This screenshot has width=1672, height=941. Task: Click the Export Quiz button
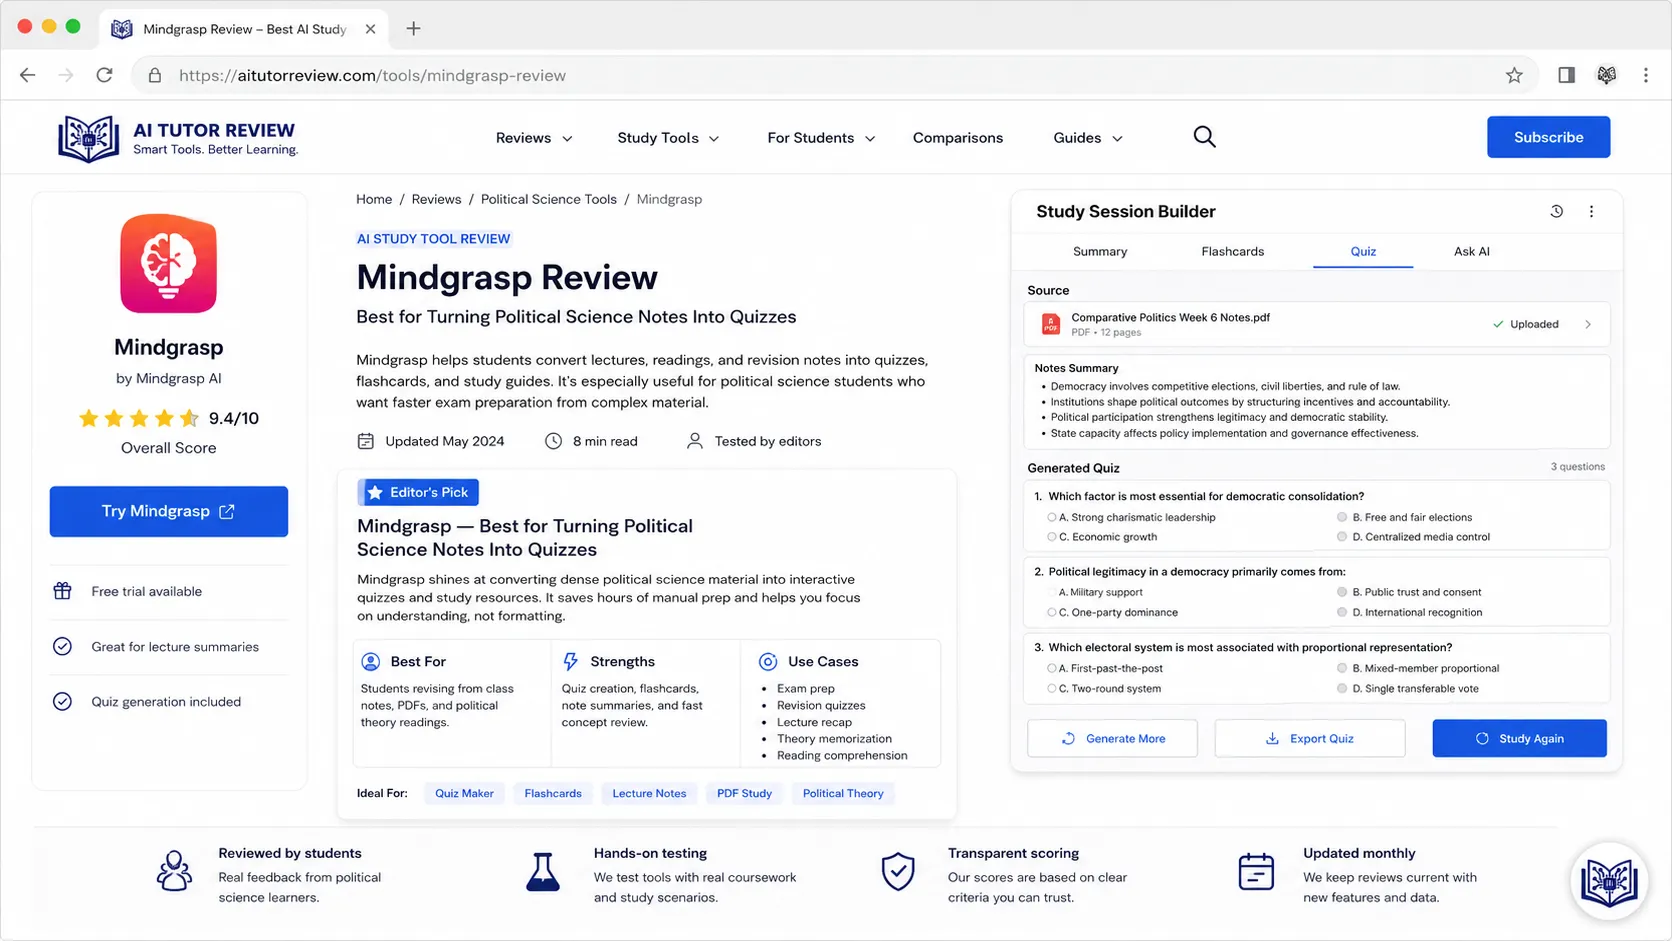point(1309,738)
